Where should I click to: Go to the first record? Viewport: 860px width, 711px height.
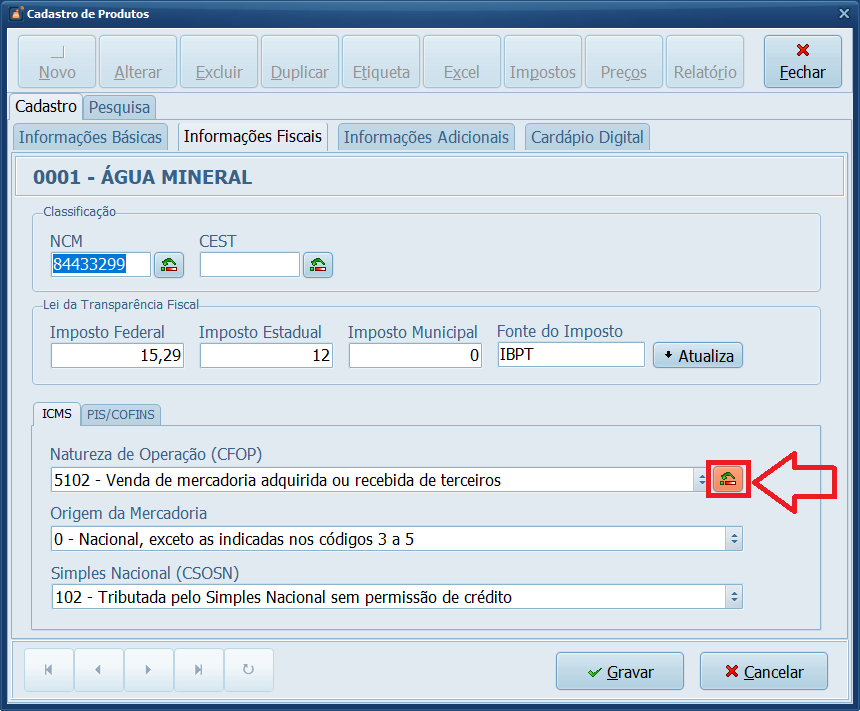tap(49, 670)
